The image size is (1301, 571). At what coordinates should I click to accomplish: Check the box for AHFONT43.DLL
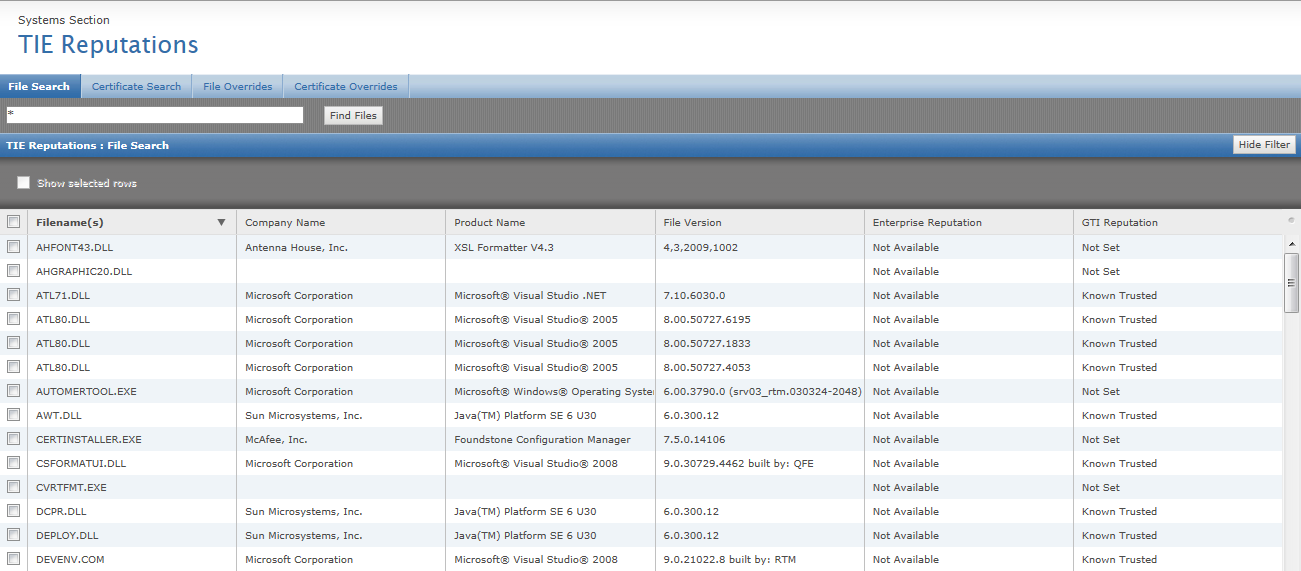[14, 246]
